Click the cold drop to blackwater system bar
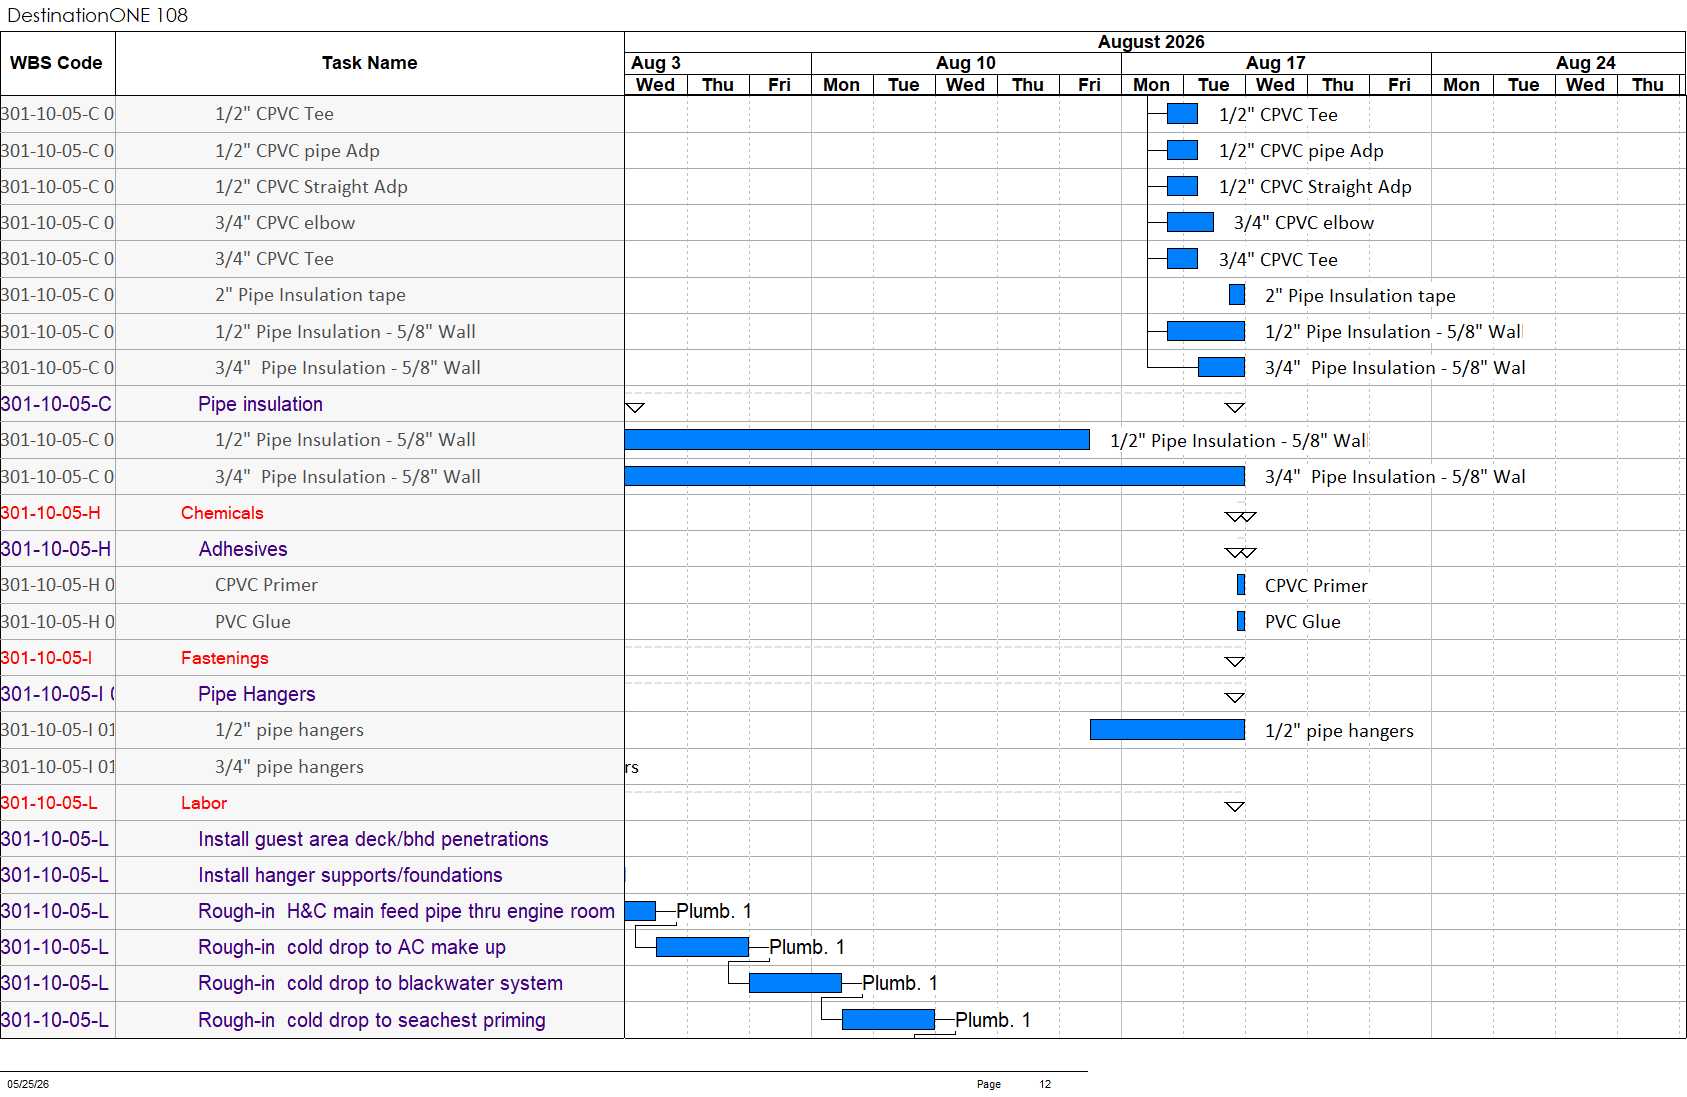The height and width of the screenshot is (1097, 1687). point(795,983)
